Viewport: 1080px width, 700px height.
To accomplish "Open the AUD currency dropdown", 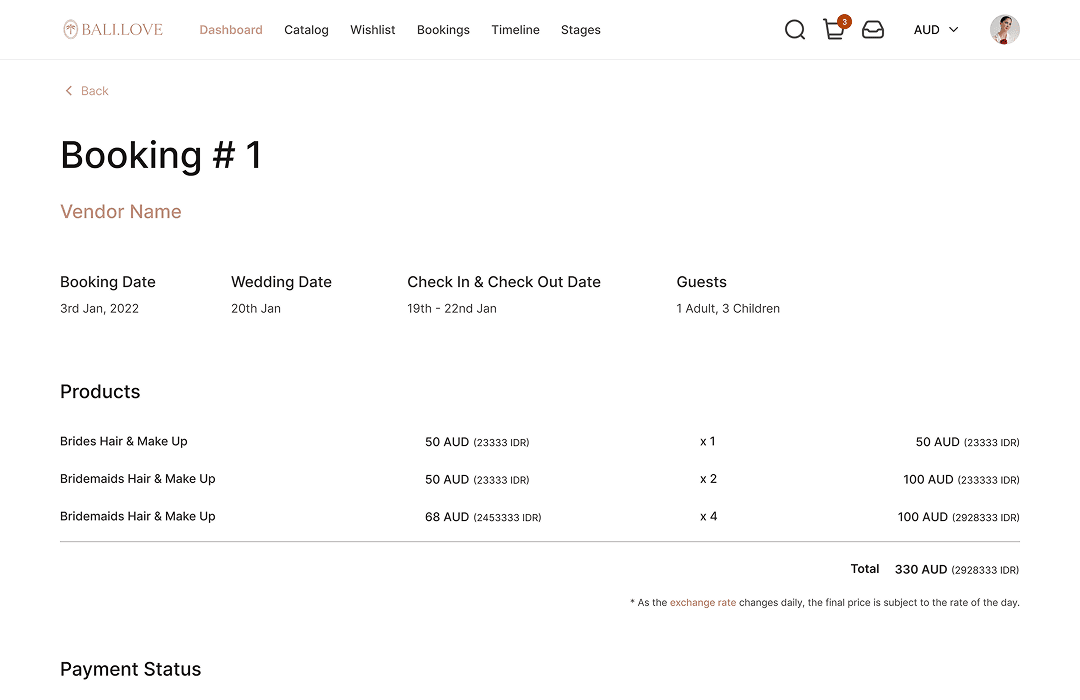I will click(x=924, y=30).
